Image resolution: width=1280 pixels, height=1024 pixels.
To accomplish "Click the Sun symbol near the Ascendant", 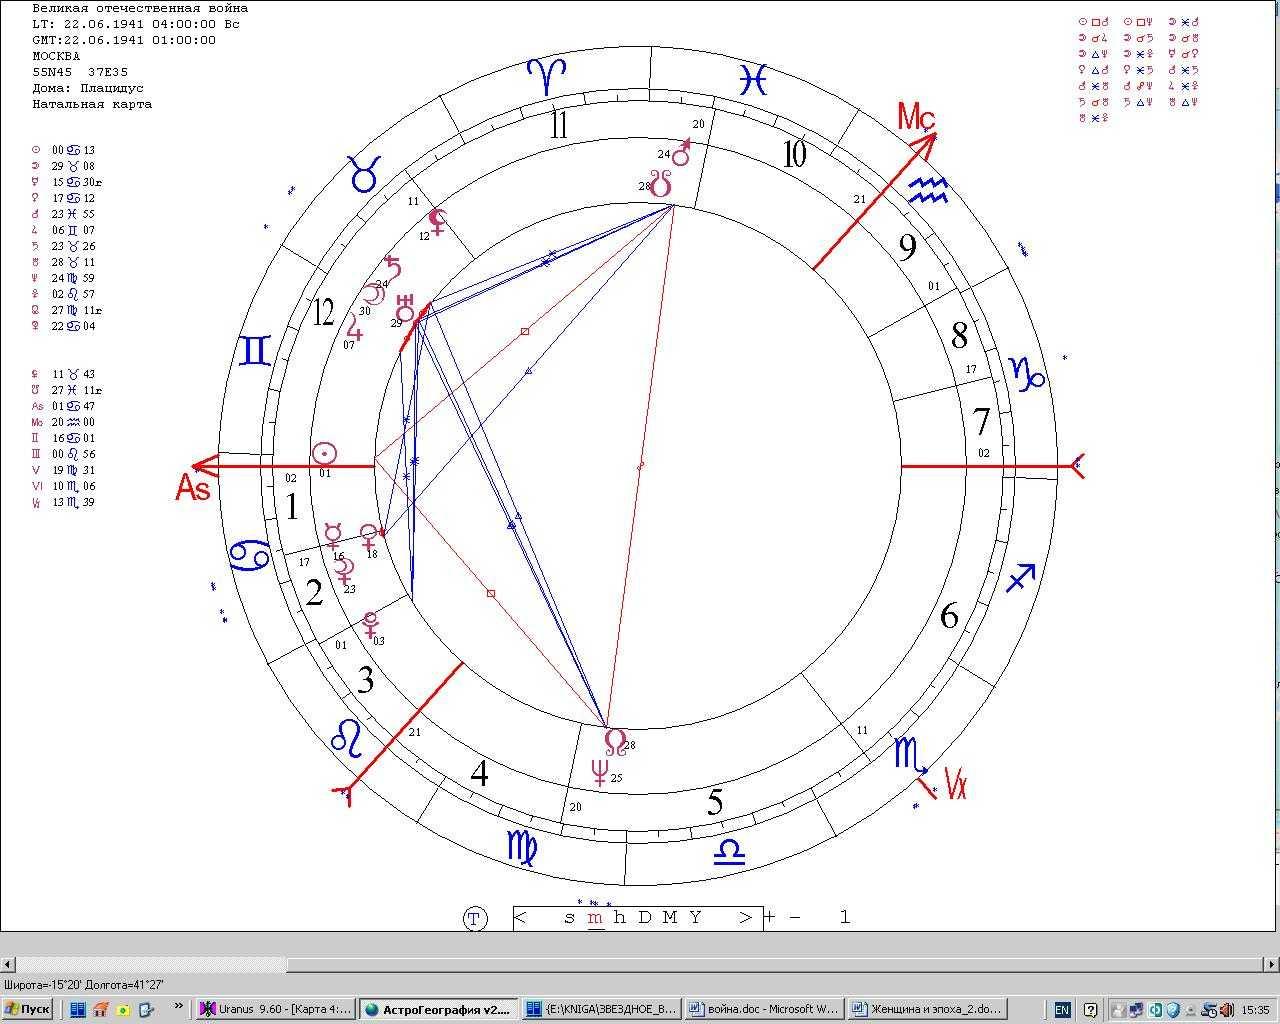I will pos(324,454).
